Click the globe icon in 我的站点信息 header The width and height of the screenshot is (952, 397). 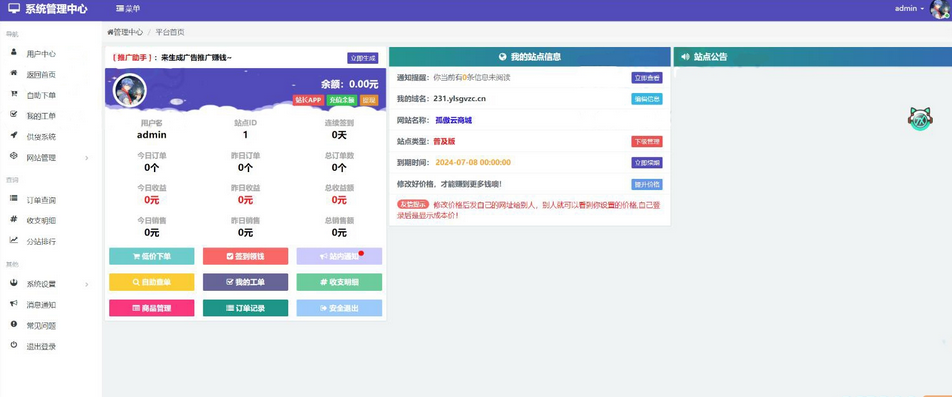click(503, 56)
